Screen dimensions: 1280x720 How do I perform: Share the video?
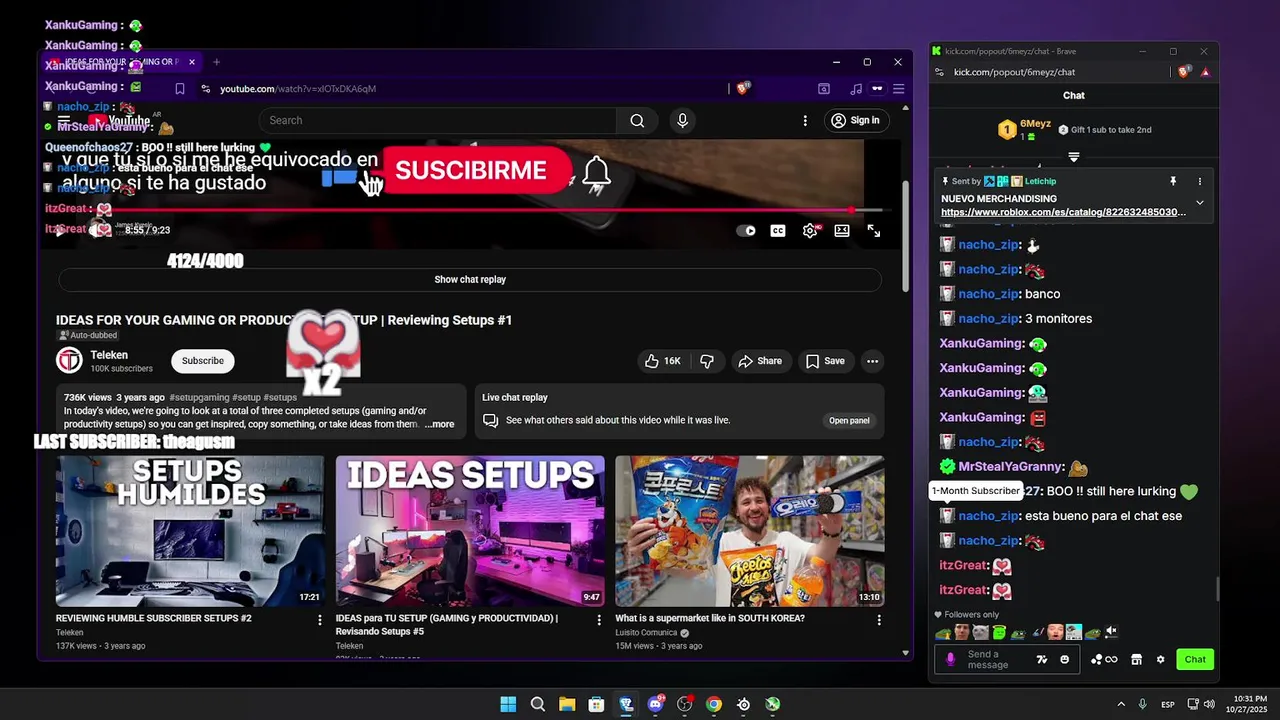tap(759, 361)
